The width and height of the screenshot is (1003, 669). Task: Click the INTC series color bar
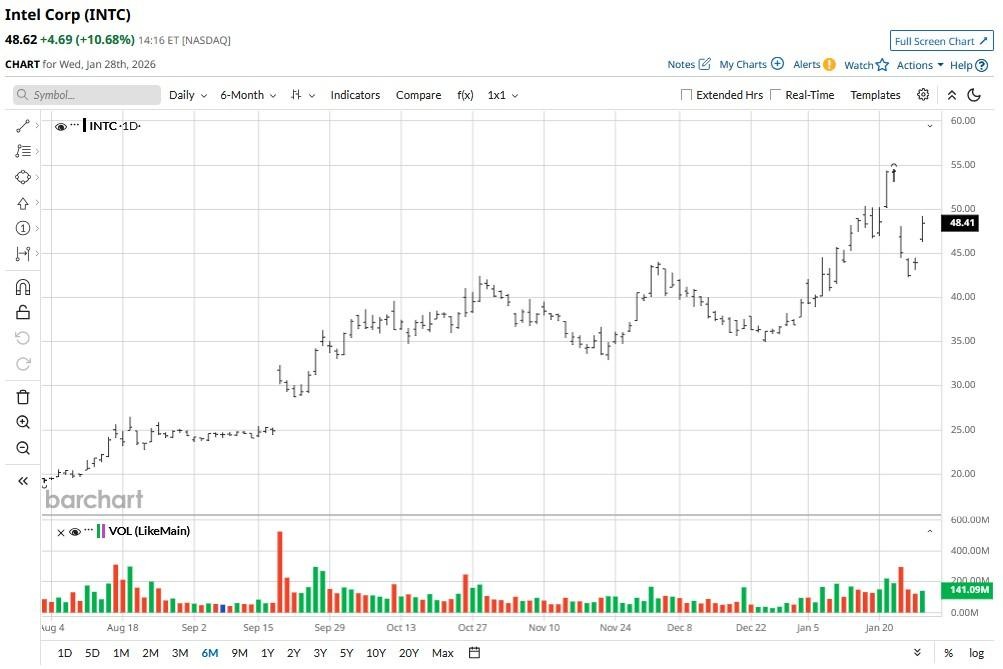pos(84,125)
